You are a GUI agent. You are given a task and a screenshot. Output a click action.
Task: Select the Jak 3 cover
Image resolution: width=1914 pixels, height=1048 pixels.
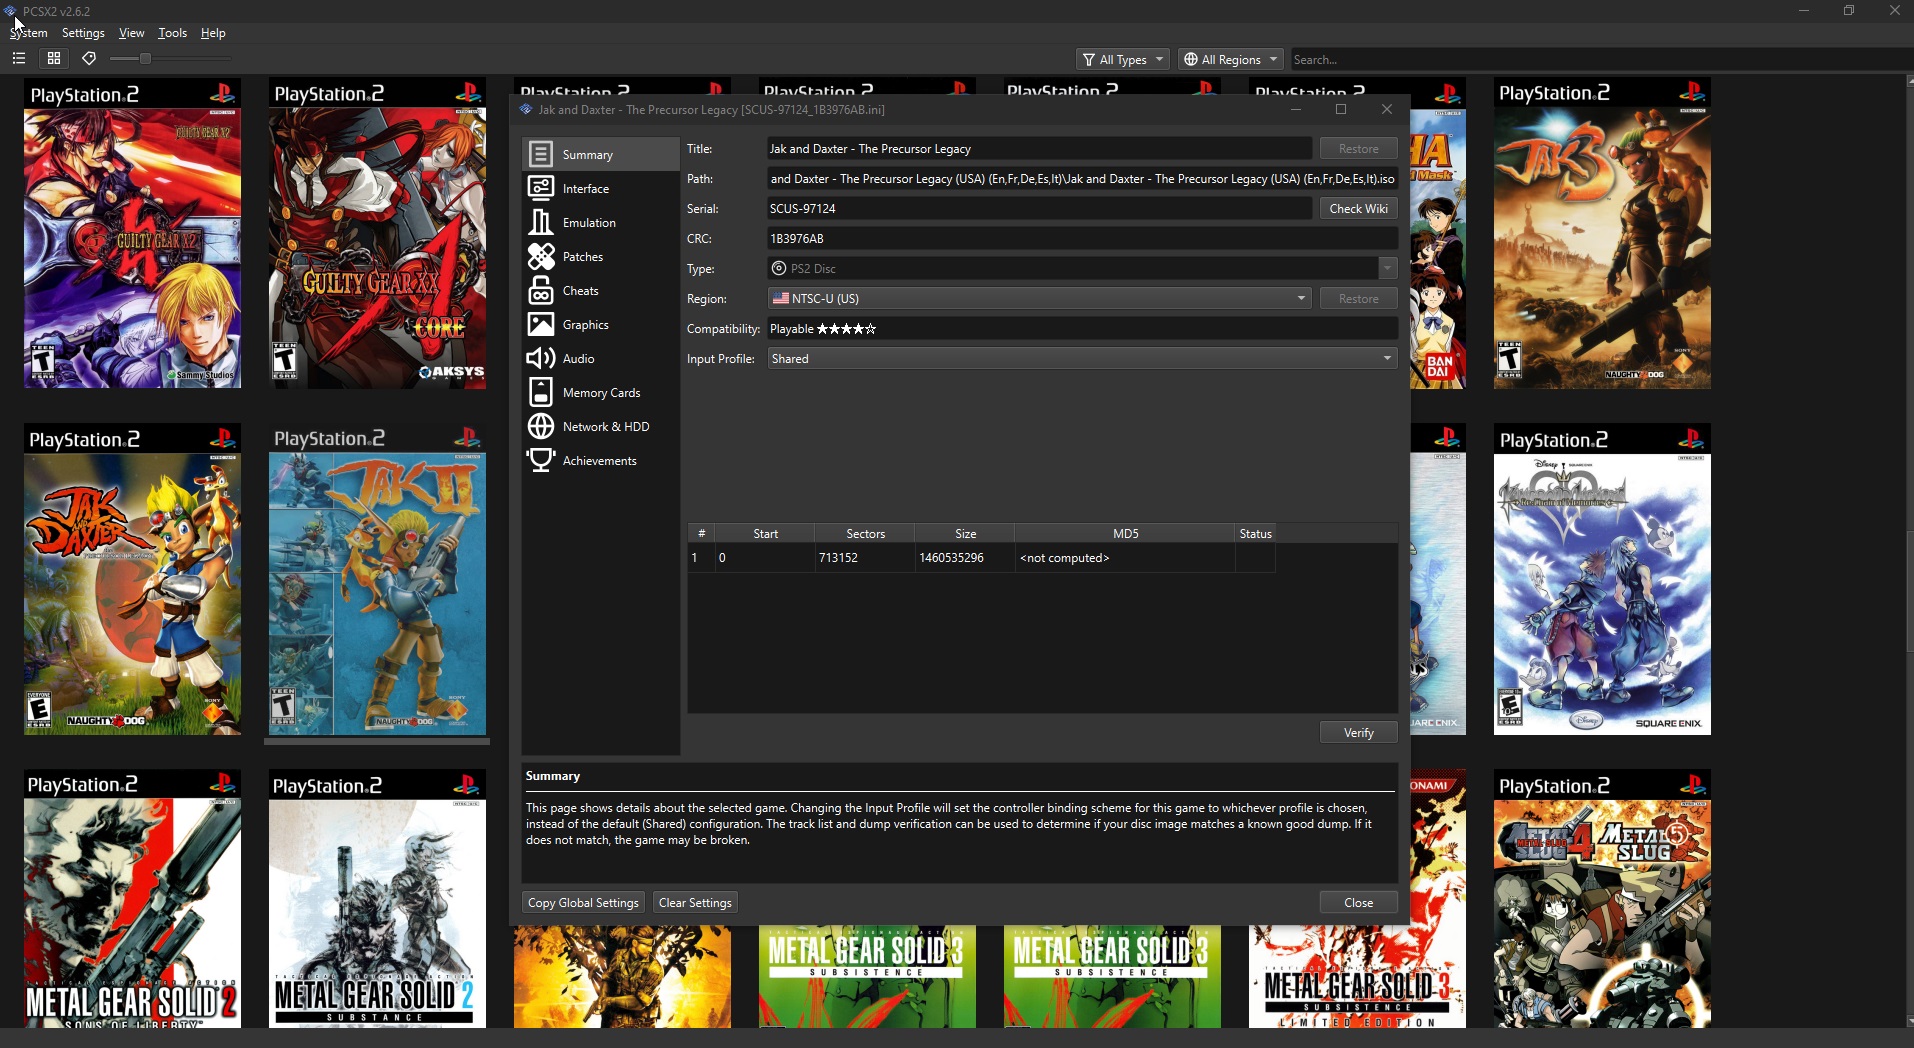[x=1602, y=233]
